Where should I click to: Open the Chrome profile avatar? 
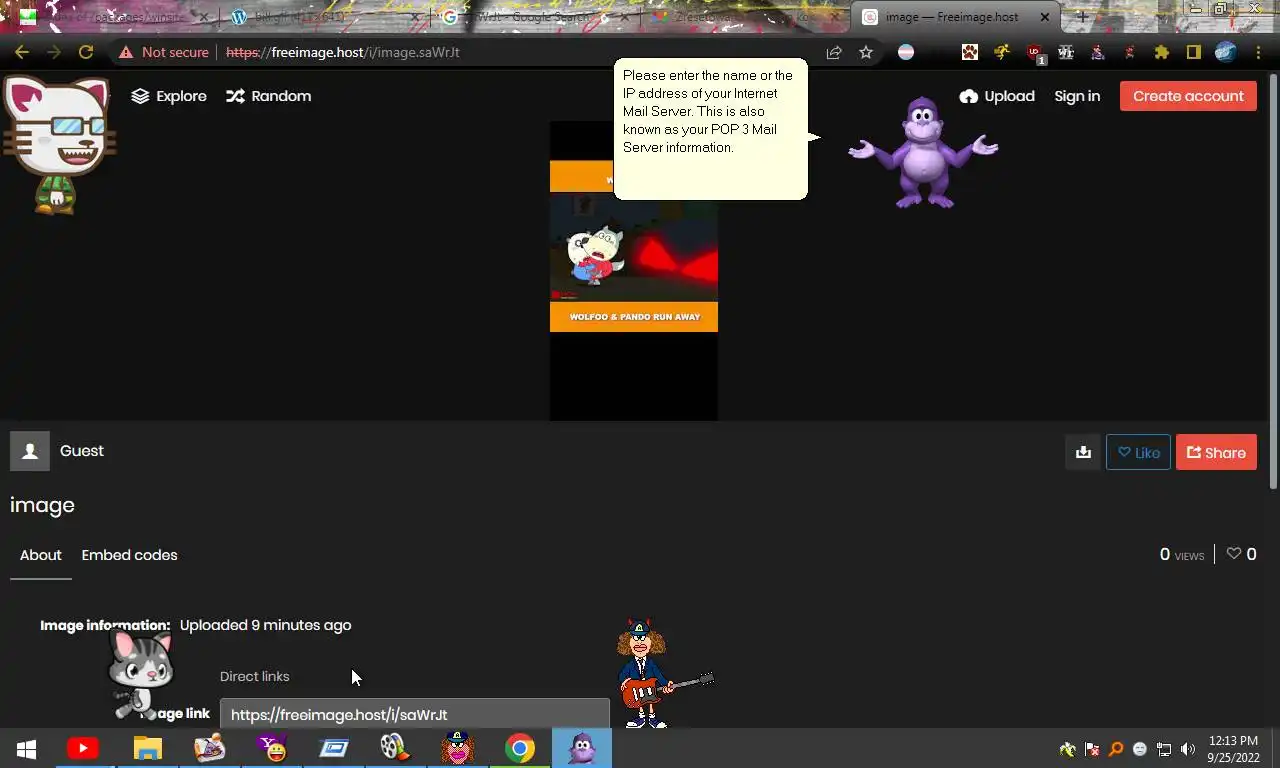click(x=1225, y=52)
